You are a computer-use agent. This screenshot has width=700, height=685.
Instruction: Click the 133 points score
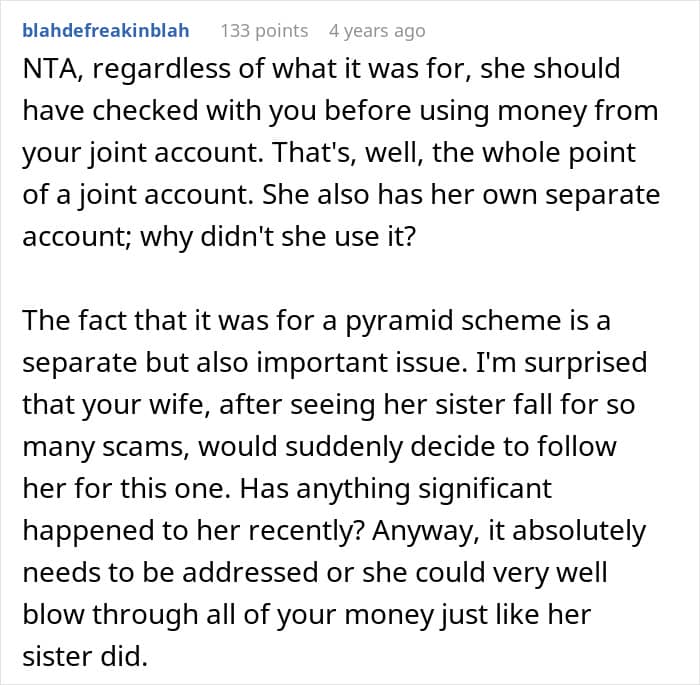(264, 31)
